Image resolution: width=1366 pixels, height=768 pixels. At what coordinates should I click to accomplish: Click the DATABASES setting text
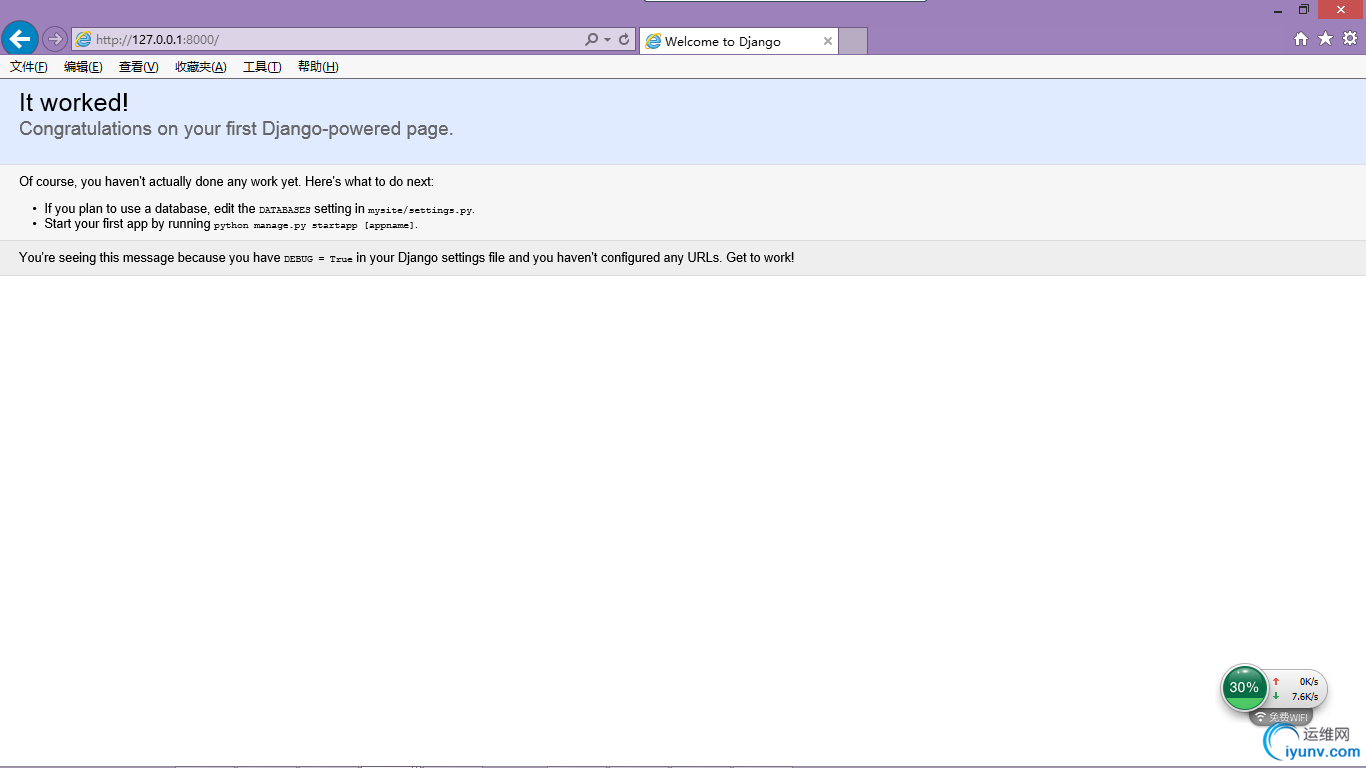coord(285,210)
